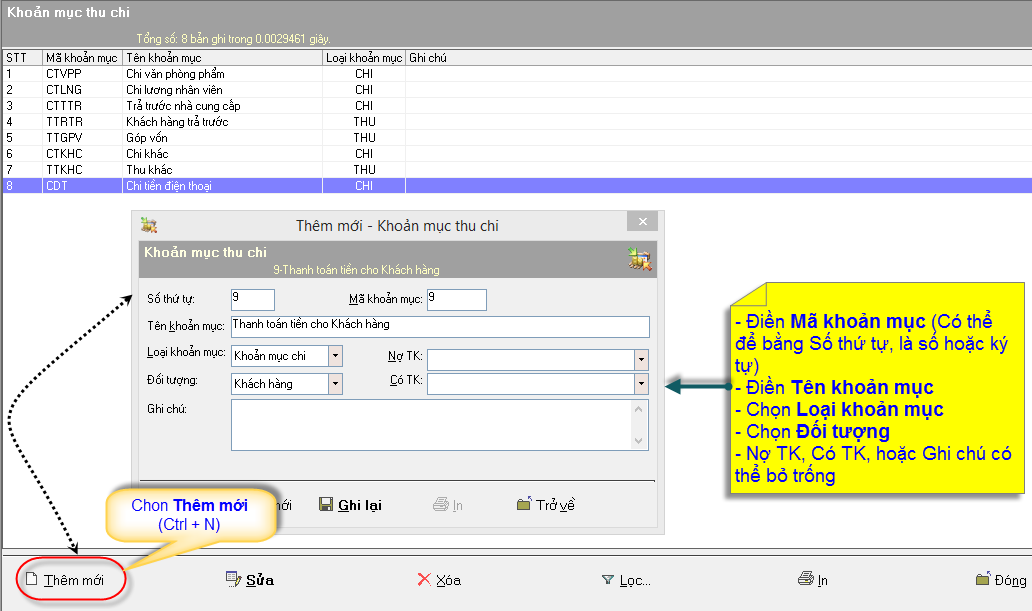Screen dimensions: 1032x611
Task: Expand the Loại khoản mục dropdown
Action: [335, 356]
